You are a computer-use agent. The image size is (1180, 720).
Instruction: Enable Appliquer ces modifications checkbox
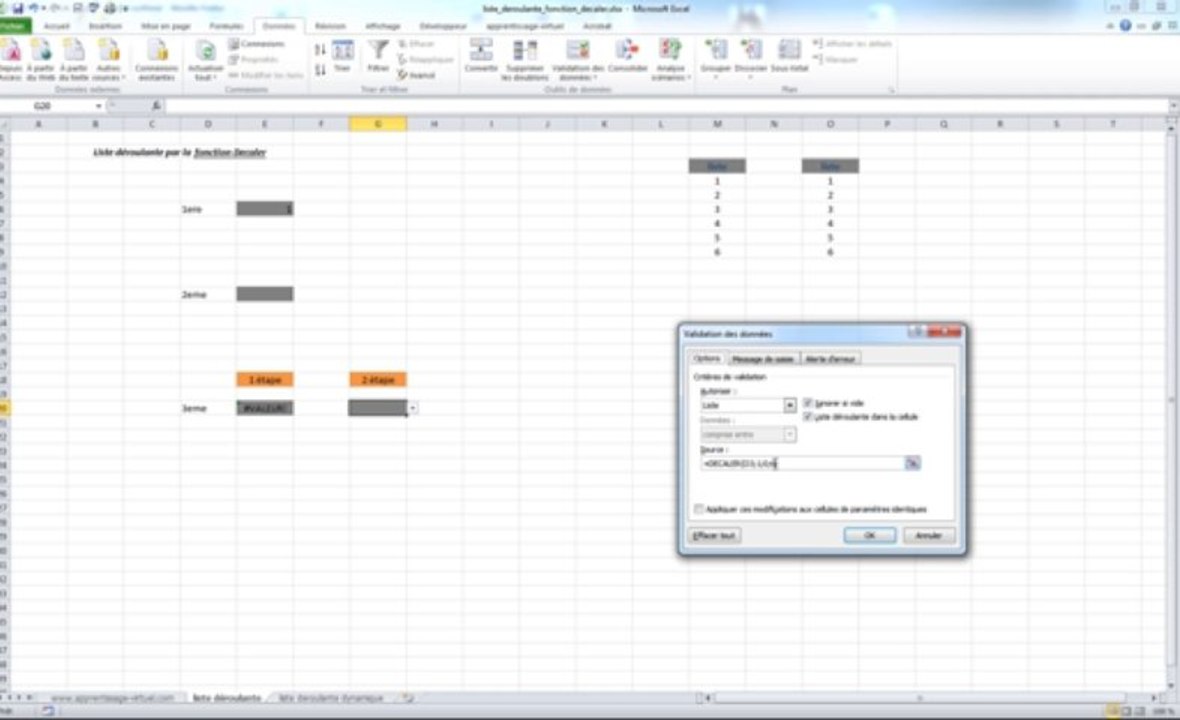[x=698, y=509]
